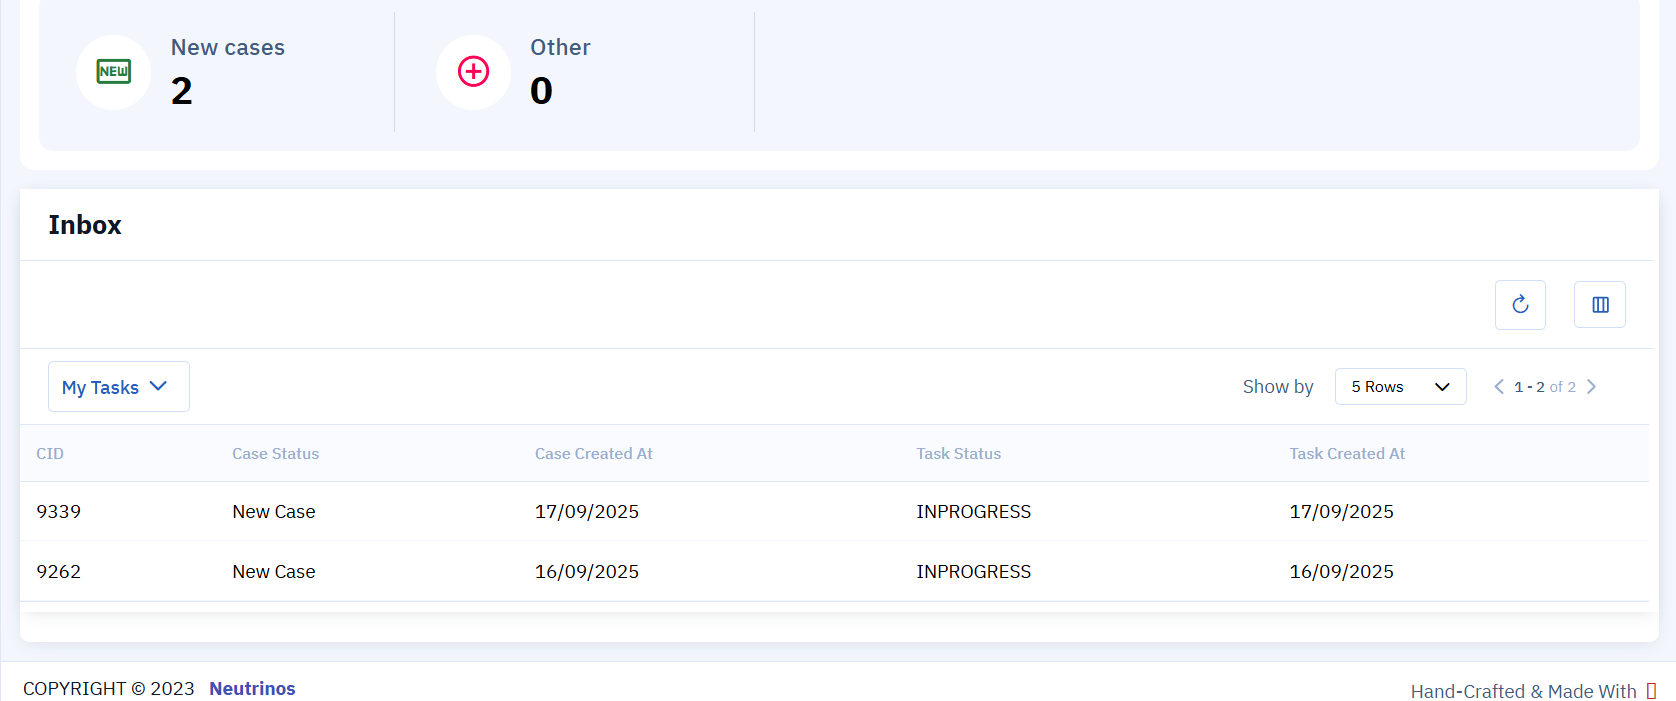Open the column chooser icon
This screenshot has height=701, width=1676.
(x=1600, y=305)
